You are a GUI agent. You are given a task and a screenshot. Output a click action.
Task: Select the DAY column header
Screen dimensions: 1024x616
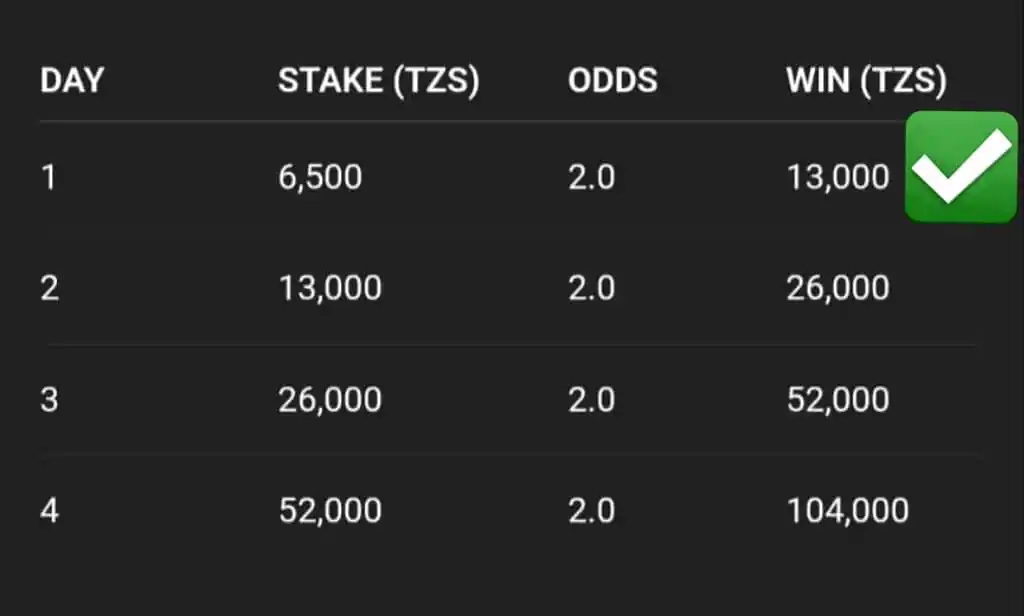tap(72, 80)
